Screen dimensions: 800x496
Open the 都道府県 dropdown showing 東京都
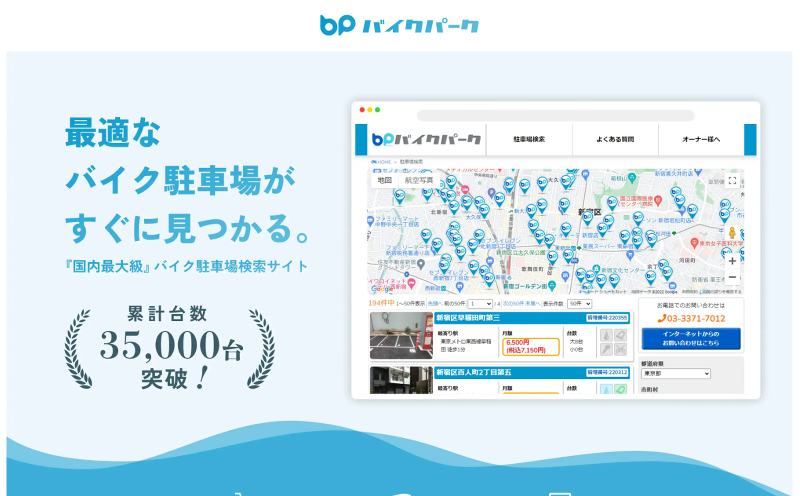click(676, 374)
